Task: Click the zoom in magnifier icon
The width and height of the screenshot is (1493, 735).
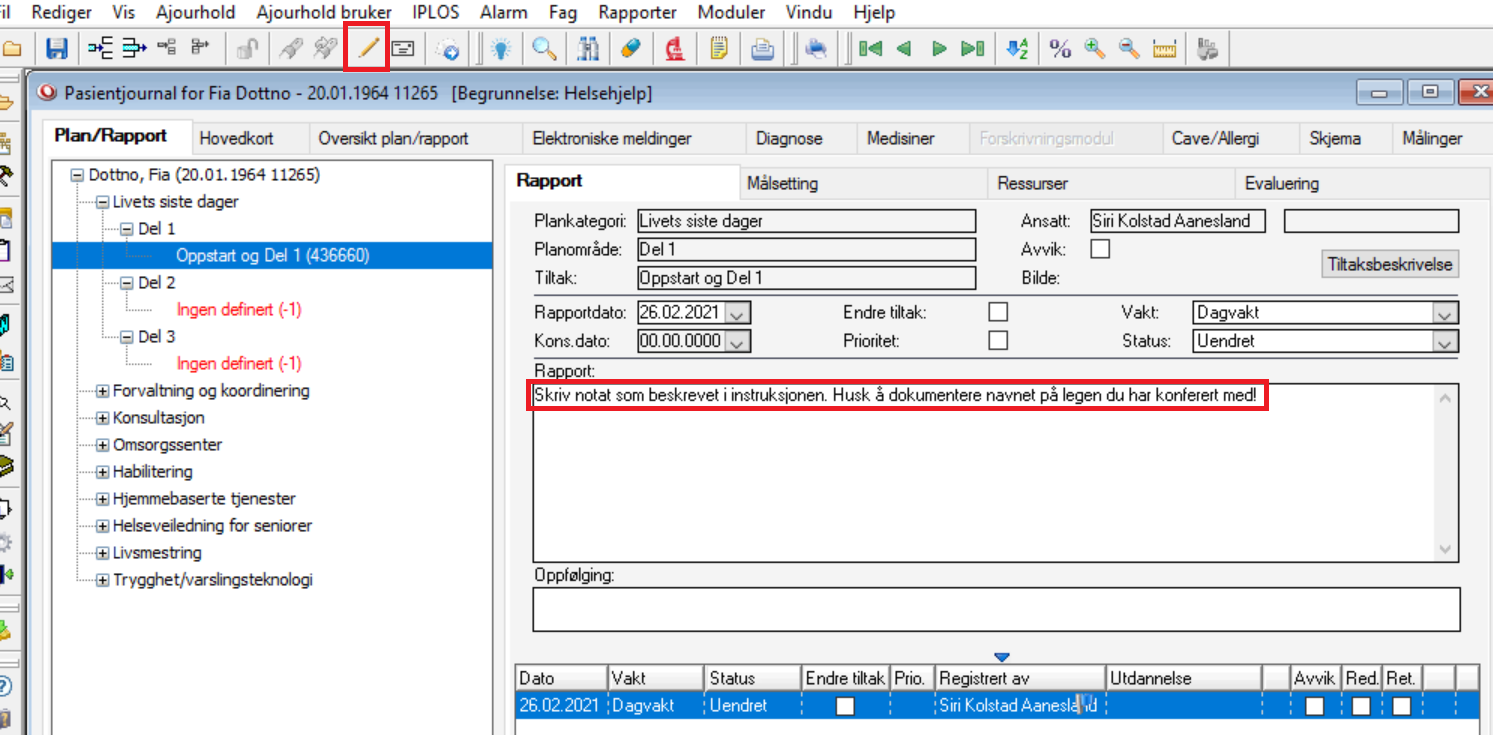Action: (x=1094, y=48)
